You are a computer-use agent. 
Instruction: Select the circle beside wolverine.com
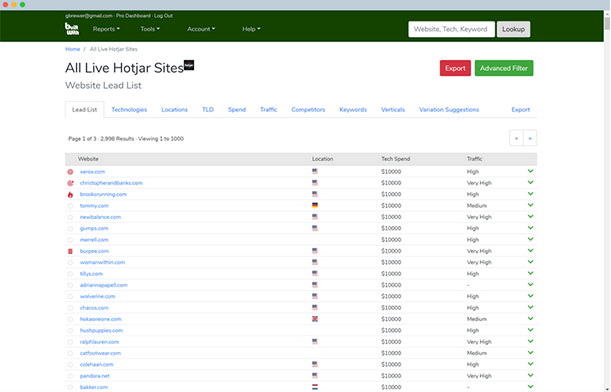pos(70,297)
